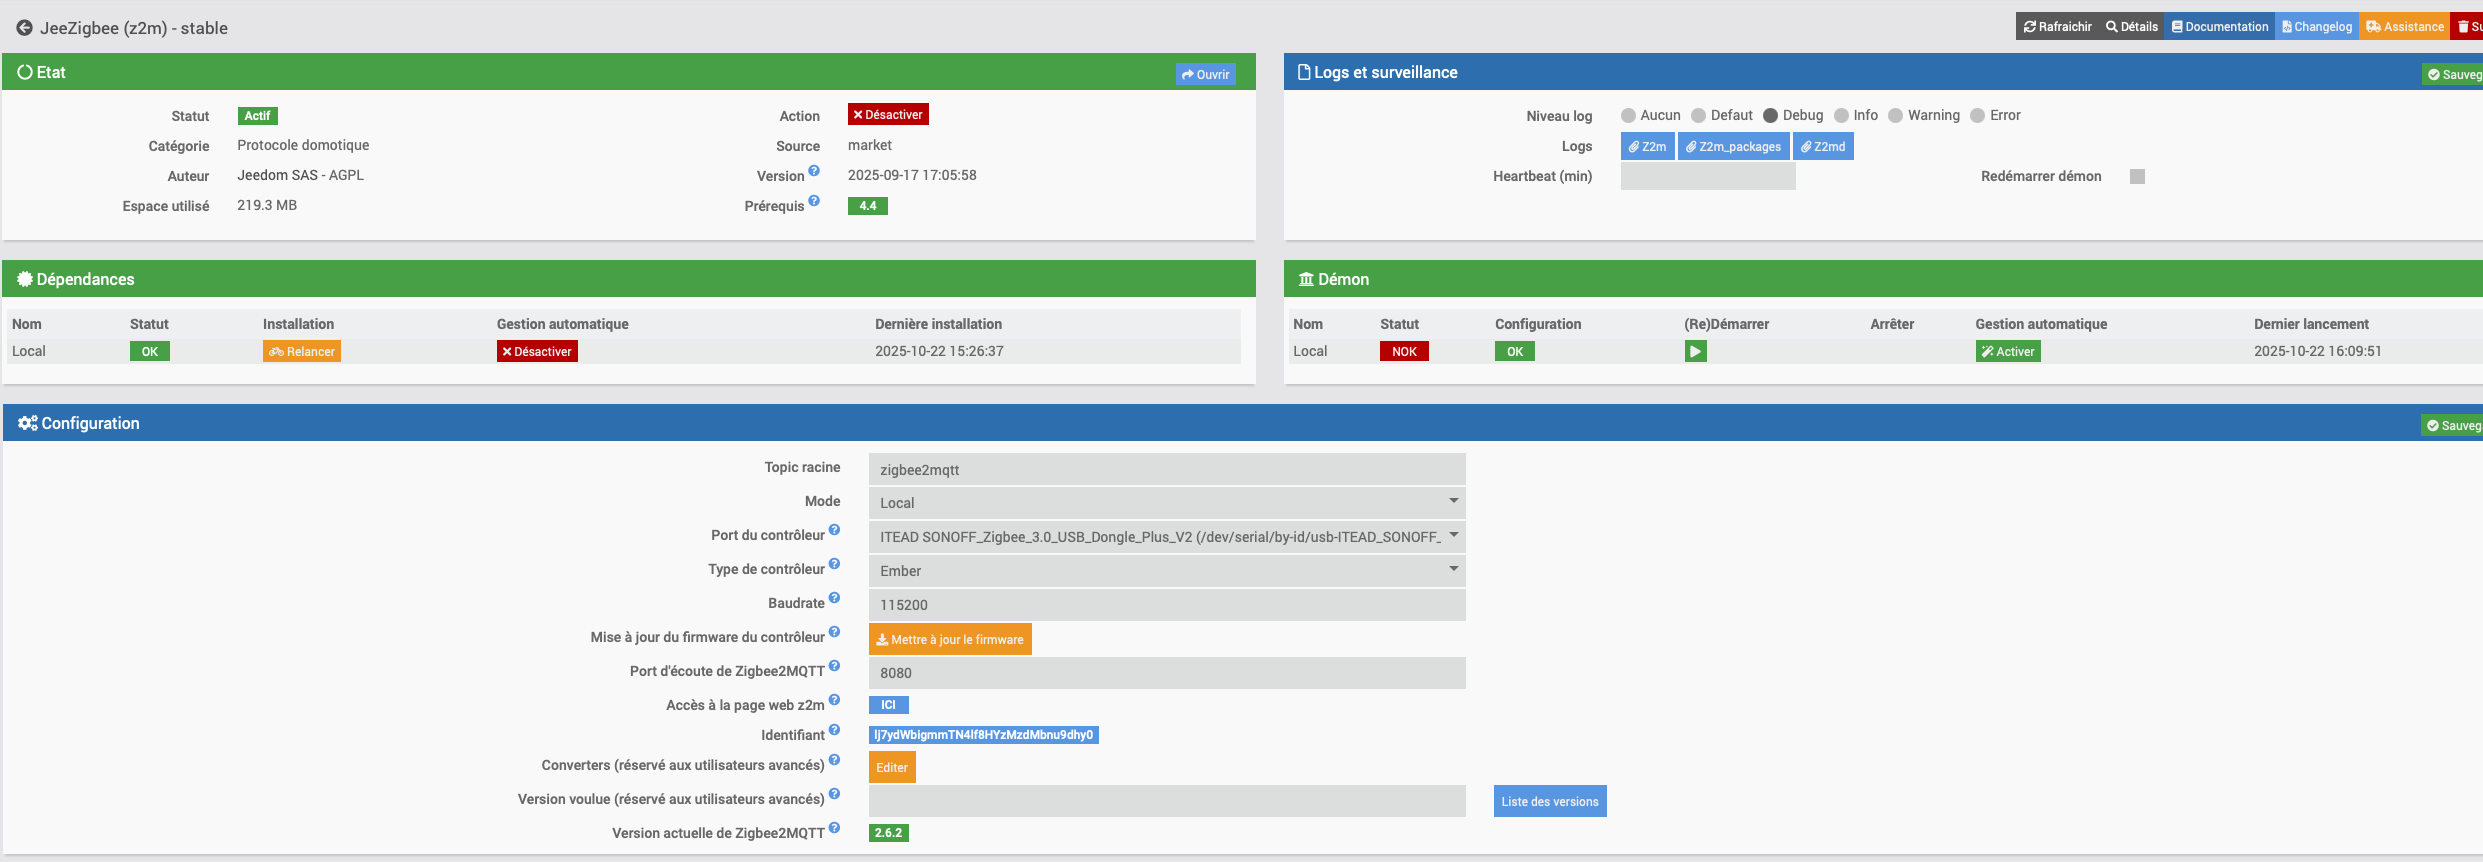Toggle the Redémarrer démon checkbox
Screen dimensions: 2483x862
click(x=2137, y=176)
